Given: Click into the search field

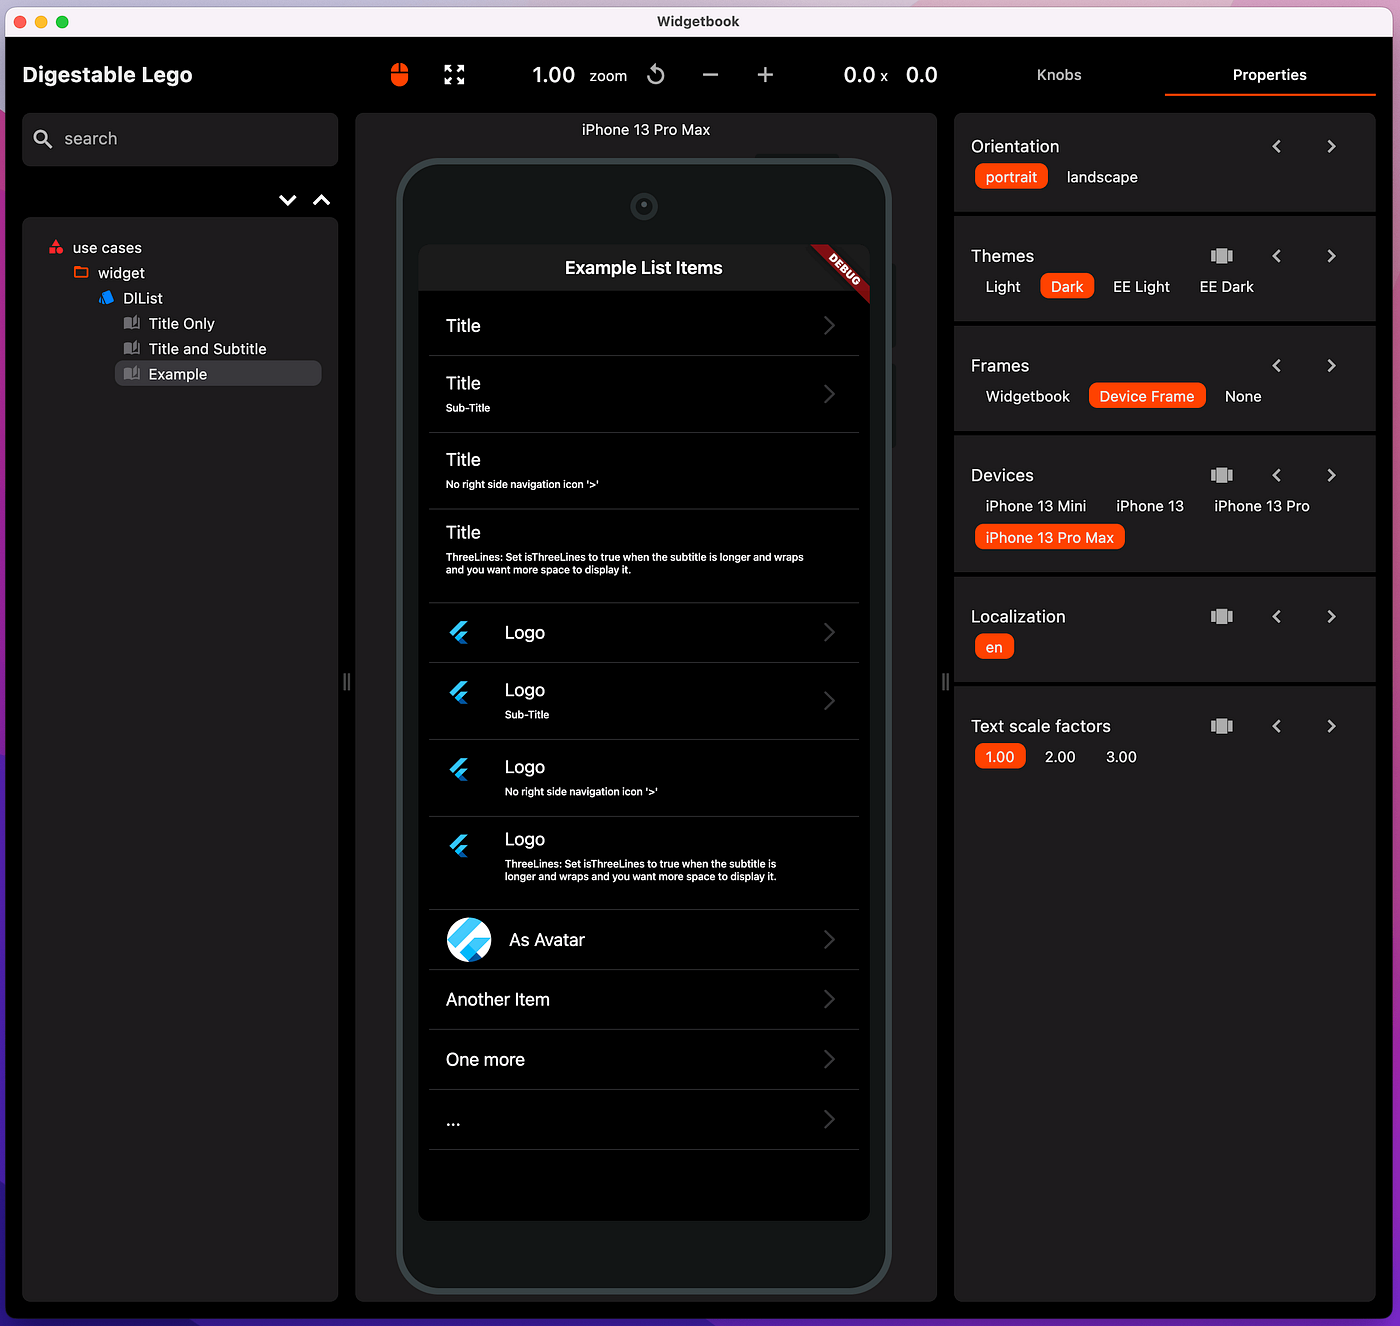Looking at the screenshot, I should pyautogui.click(x=180, y=139).
